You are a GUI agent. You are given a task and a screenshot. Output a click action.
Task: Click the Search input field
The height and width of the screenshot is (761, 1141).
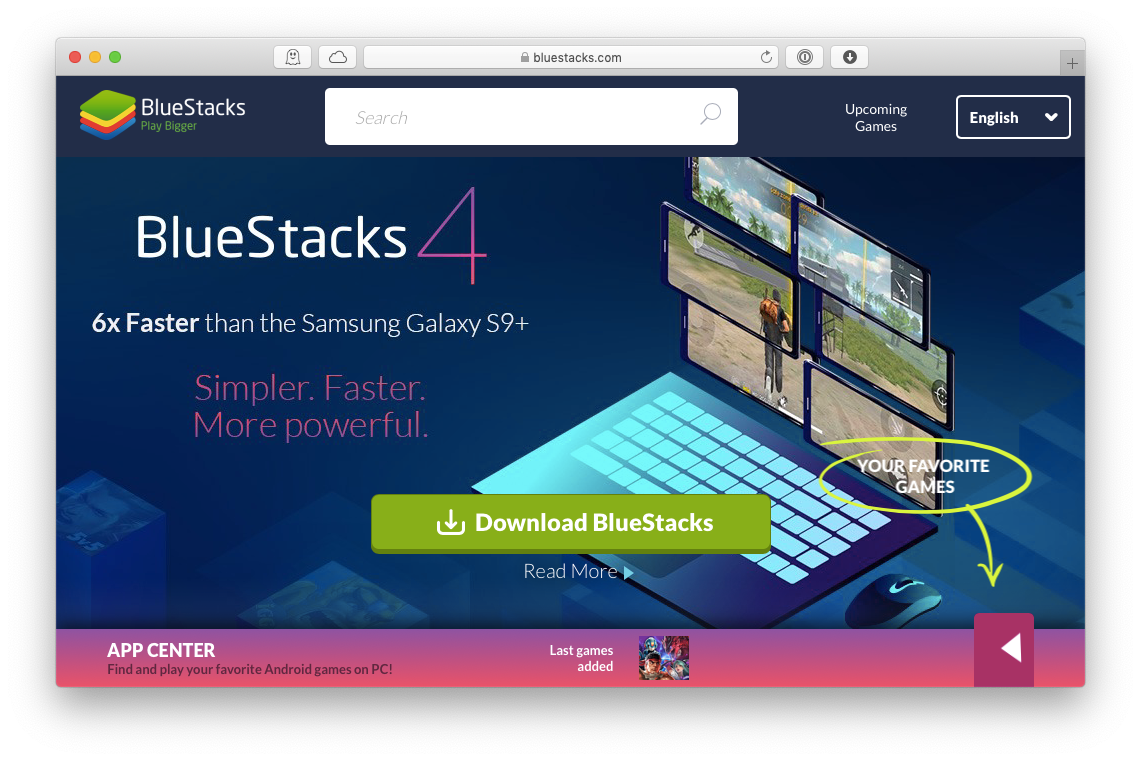click(531, 116)
